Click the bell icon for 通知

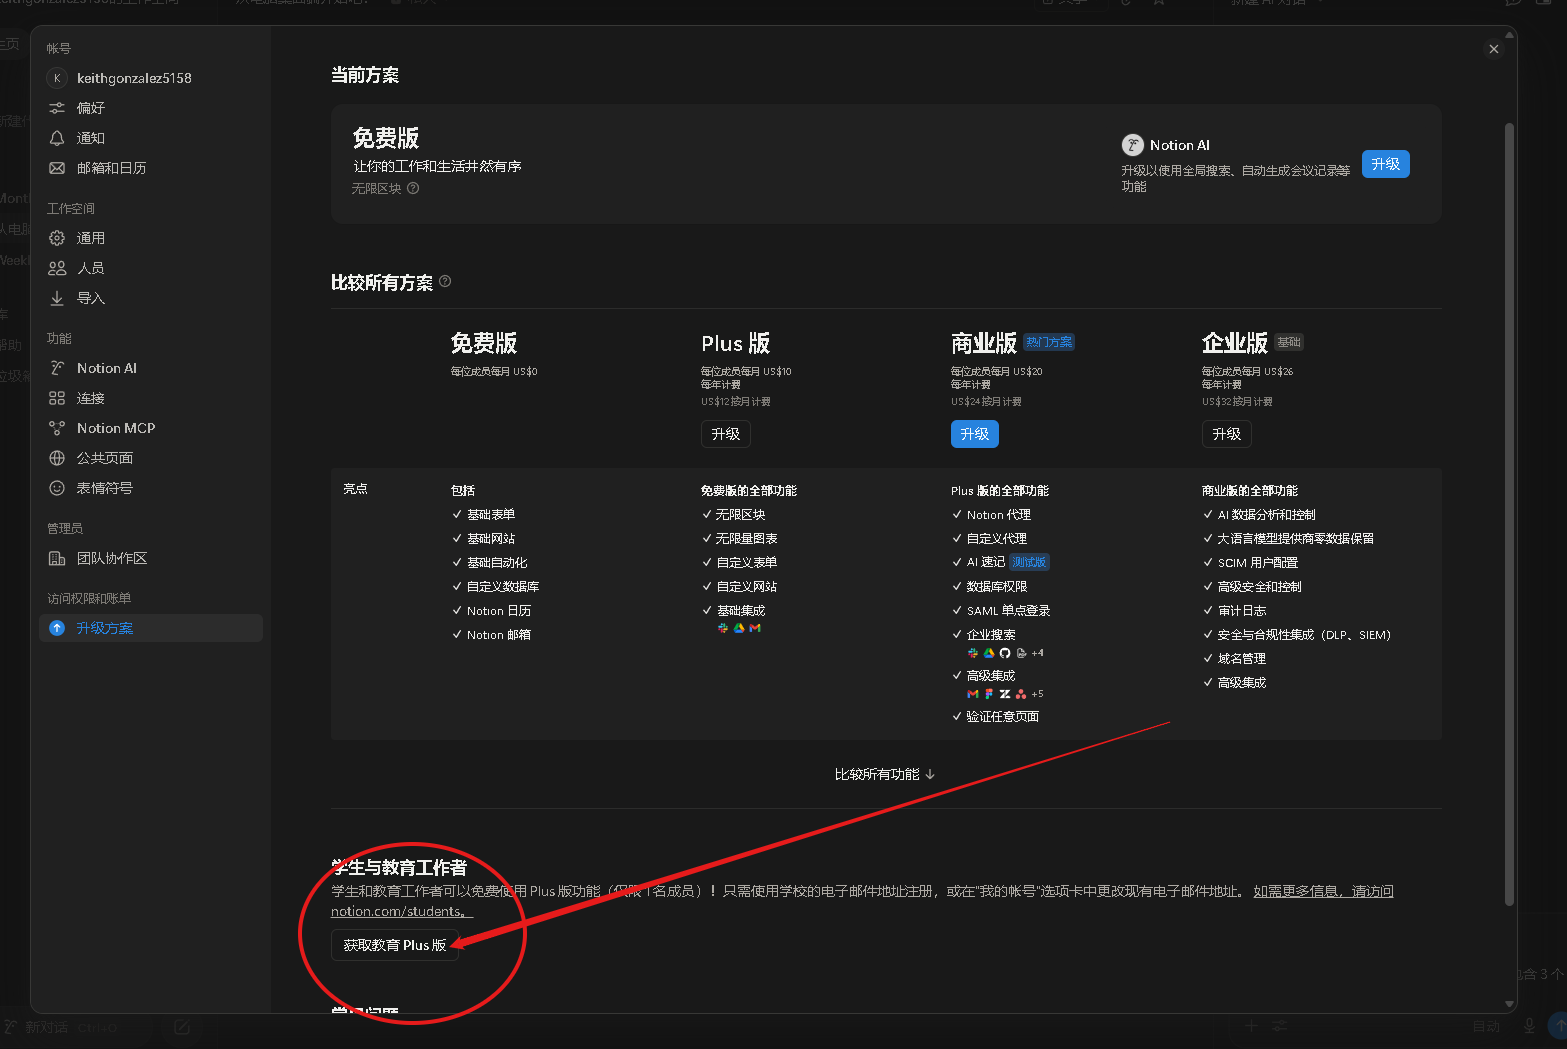point(57,138)
